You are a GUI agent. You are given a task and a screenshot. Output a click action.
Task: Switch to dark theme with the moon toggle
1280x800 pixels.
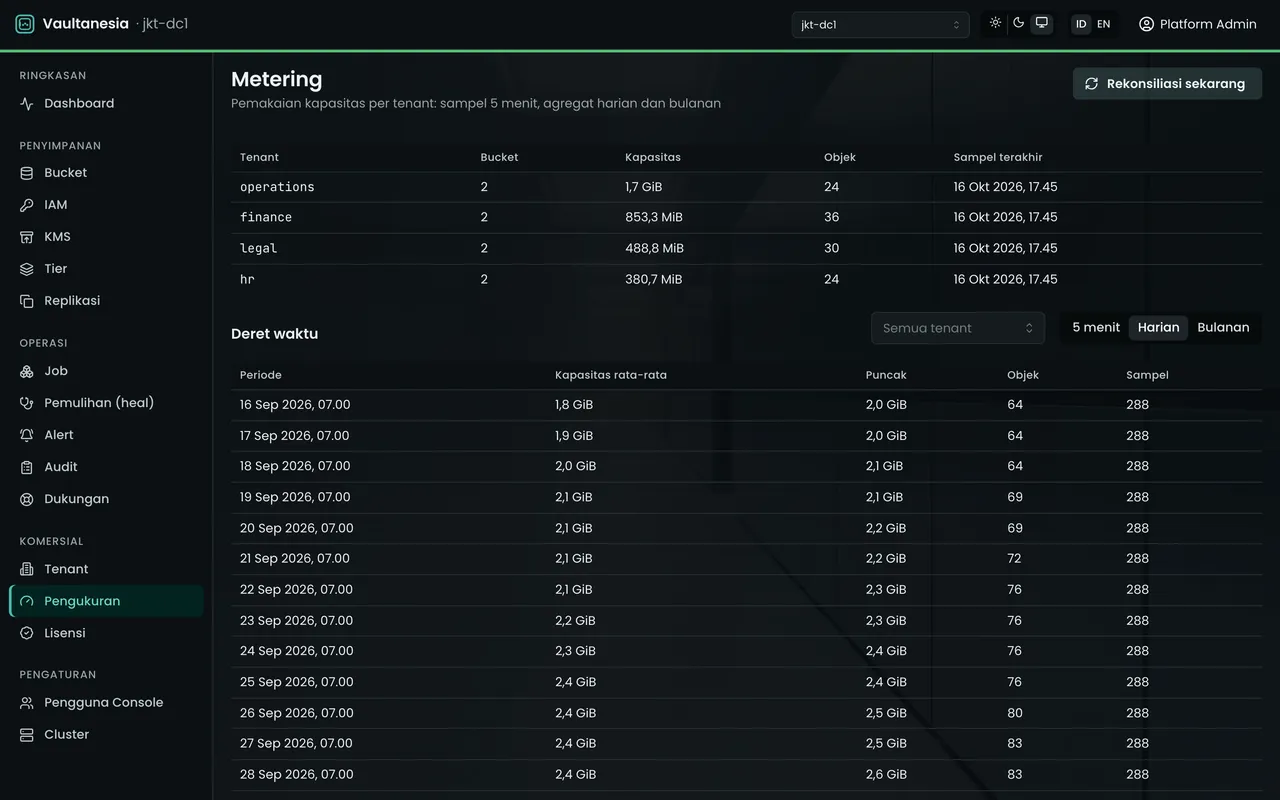1018,23
